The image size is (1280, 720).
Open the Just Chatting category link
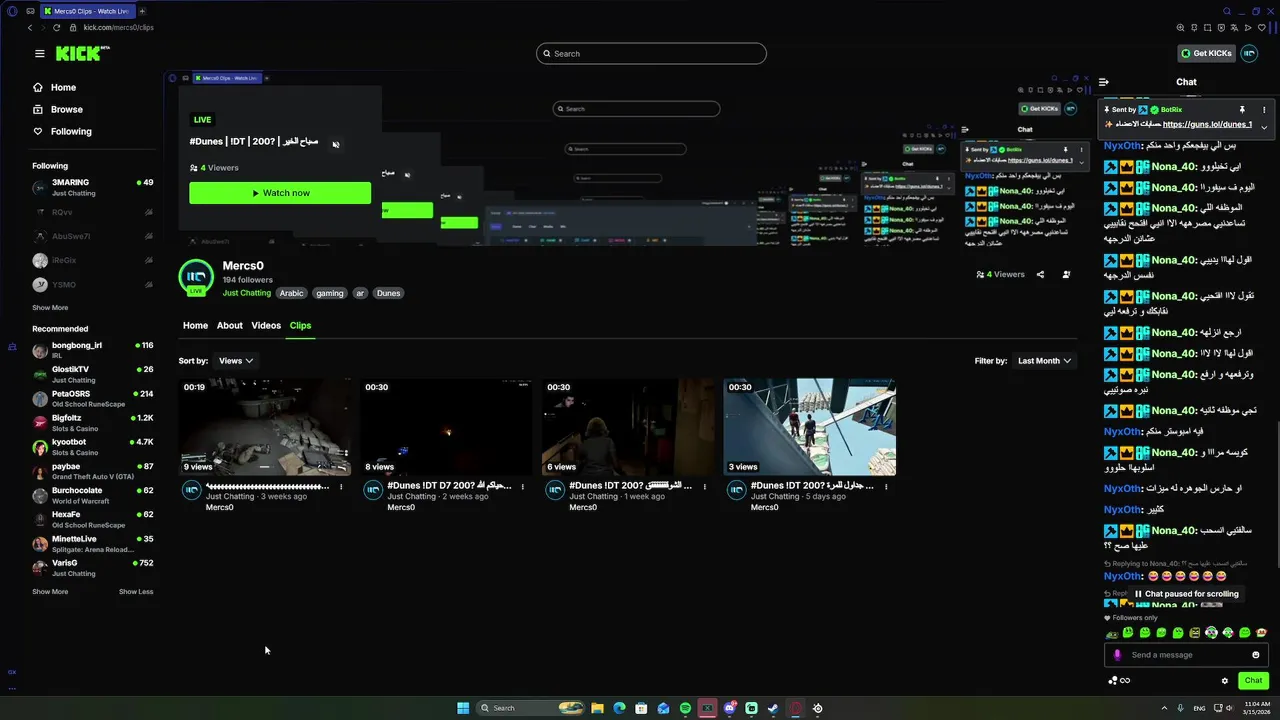[x=247, y=293]
